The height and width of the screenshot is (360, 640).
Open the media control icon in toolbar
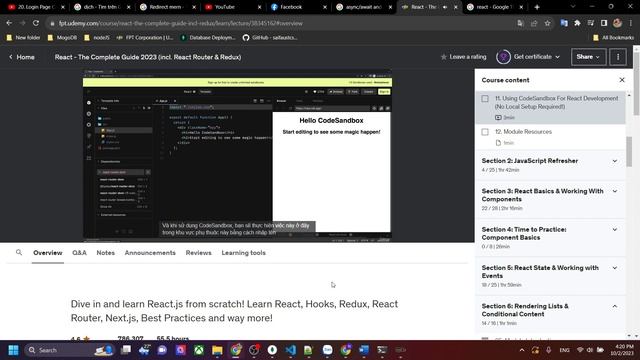[591, 23]
